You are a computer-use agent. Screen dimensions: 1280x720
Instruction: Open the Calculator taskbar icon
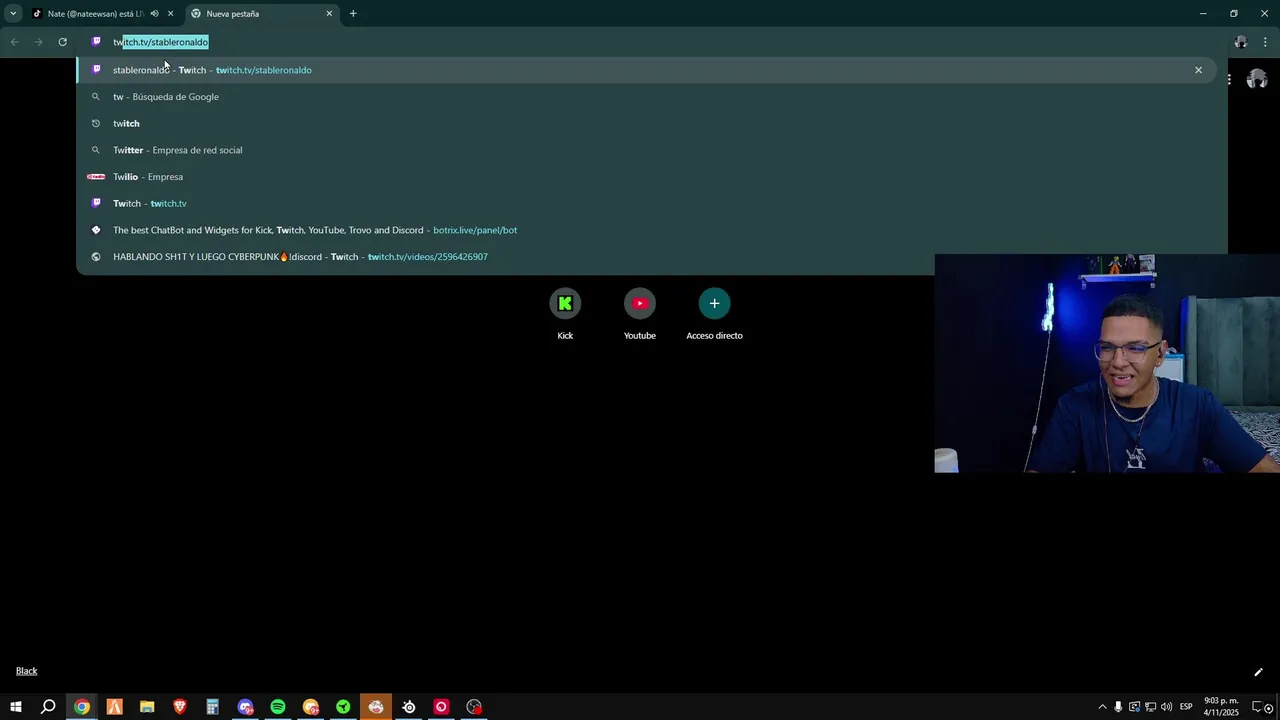point(212,707)
